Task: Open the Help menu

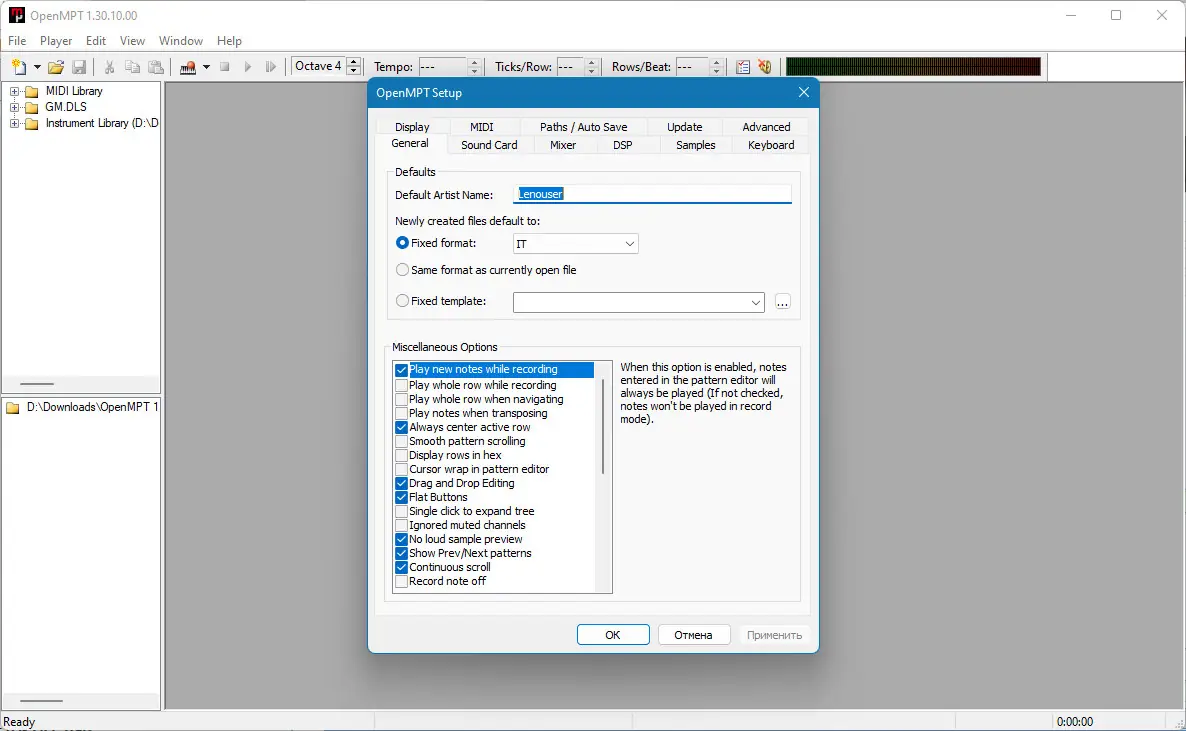Action: coord(229,41)
